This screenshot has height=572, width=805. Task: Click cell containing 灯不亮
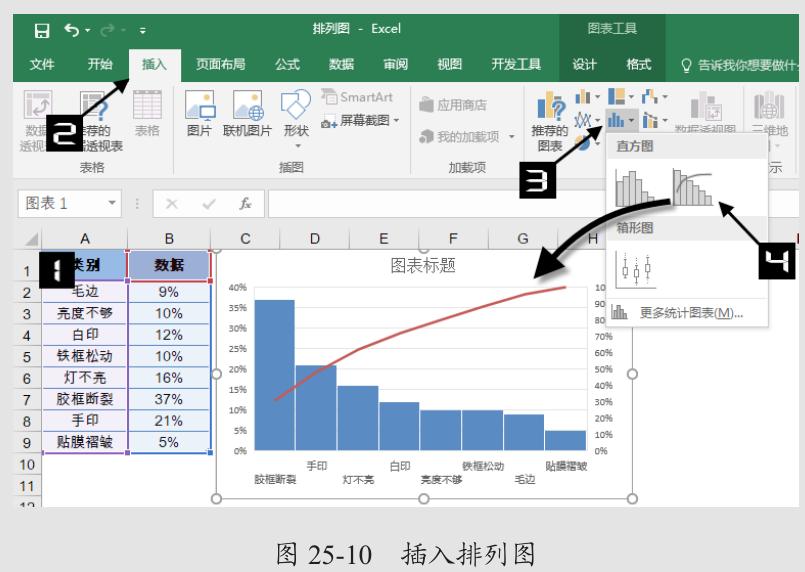pyautogui.click(x=85, y=378)
